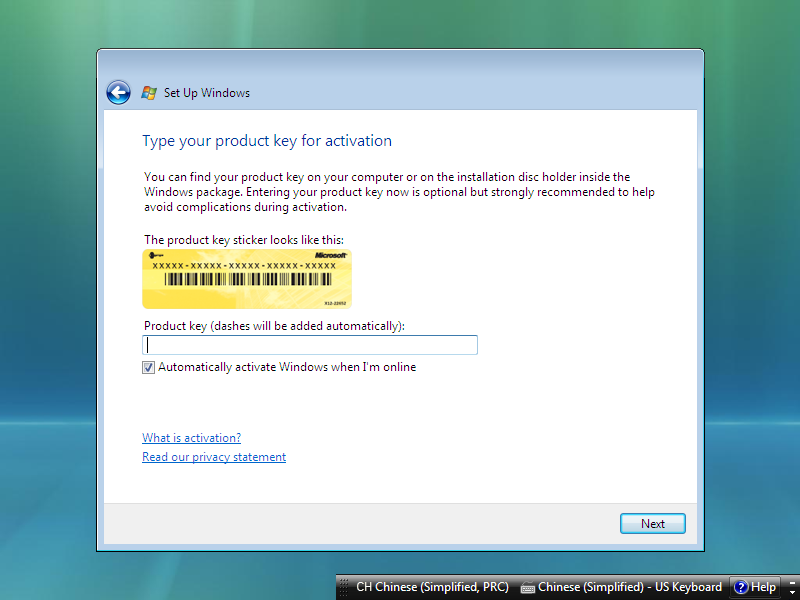Click the Set Up Windows title text

click(x=207, y=93)
